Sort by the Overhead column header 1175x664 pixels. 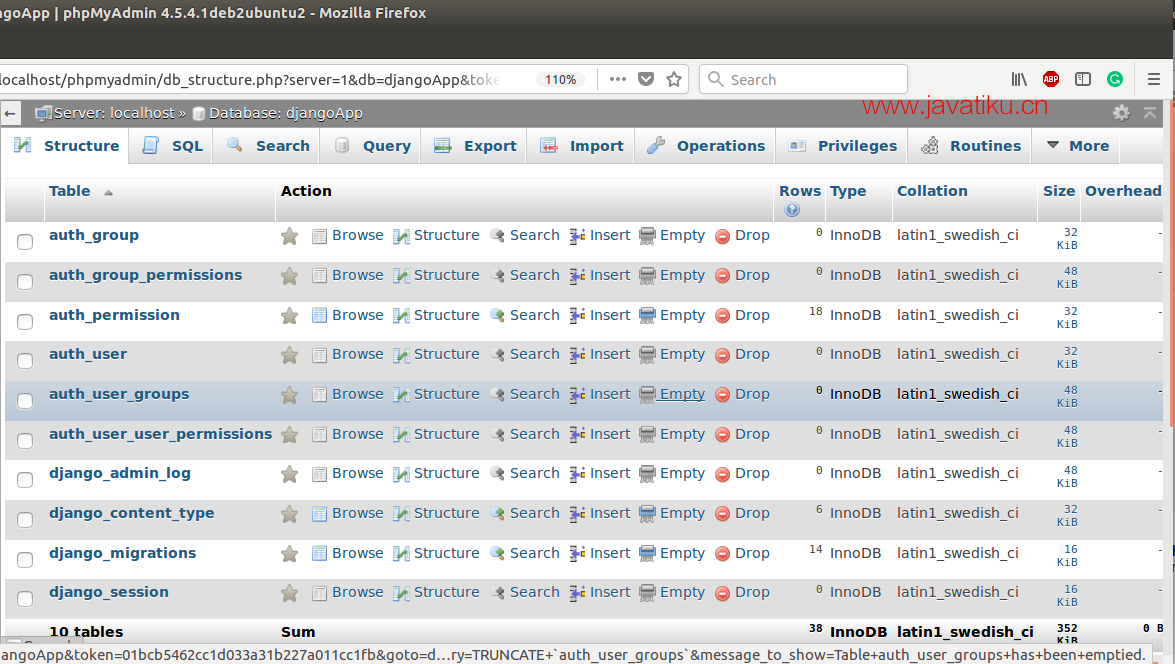coord(1123,191)
